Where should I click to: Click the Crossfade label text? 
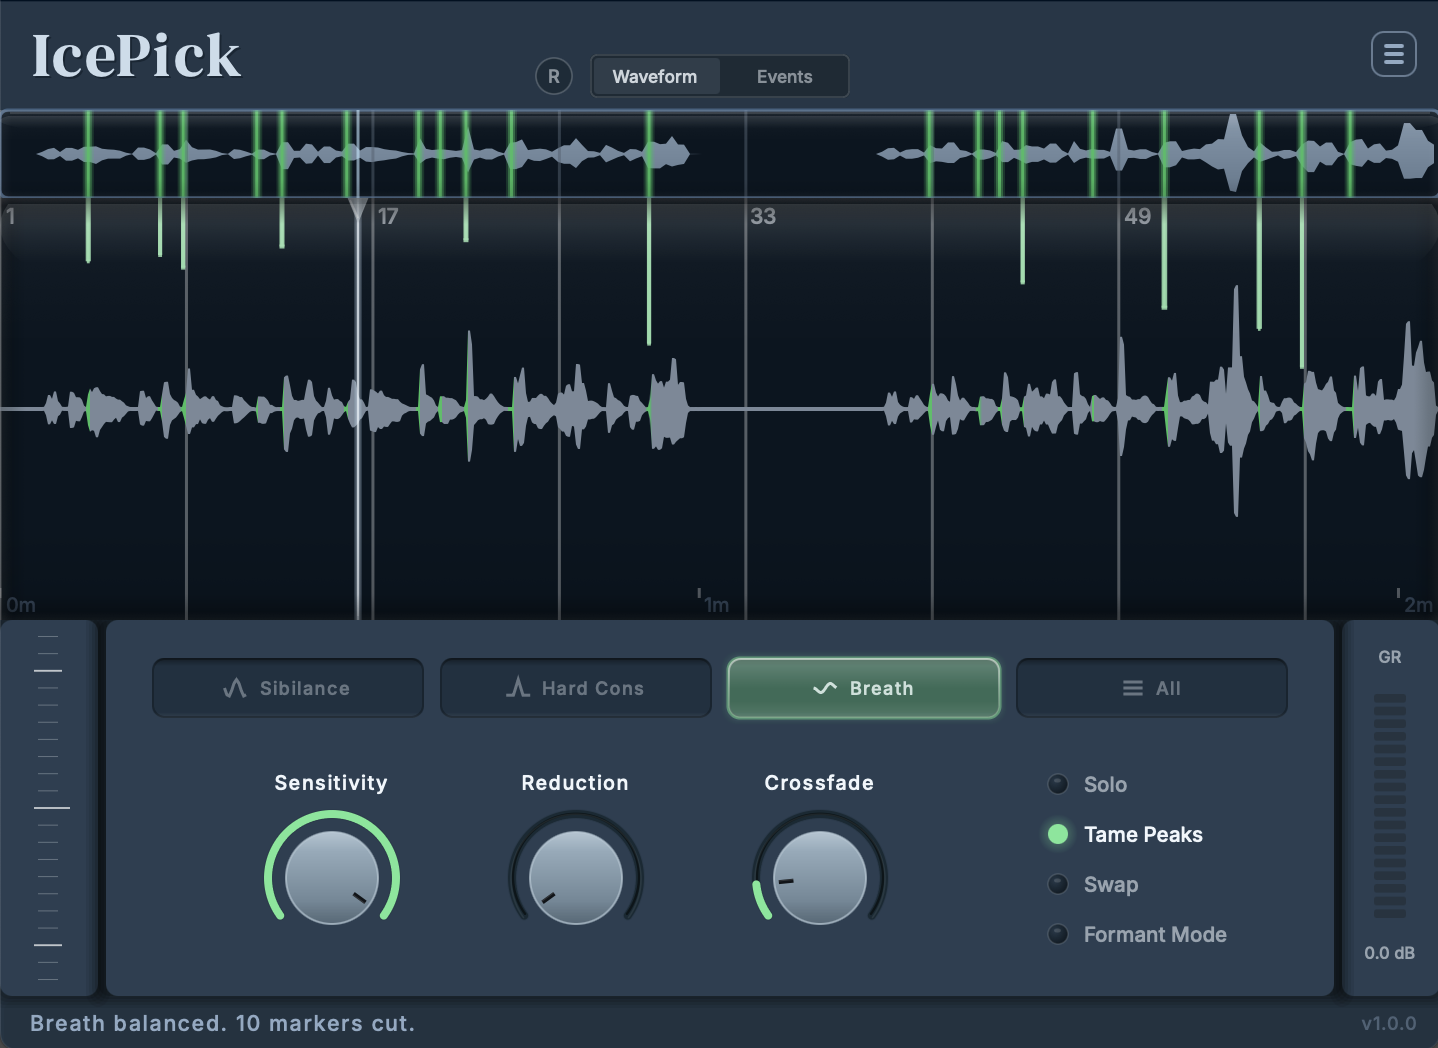pyautogui.click(x=819, y=783)
